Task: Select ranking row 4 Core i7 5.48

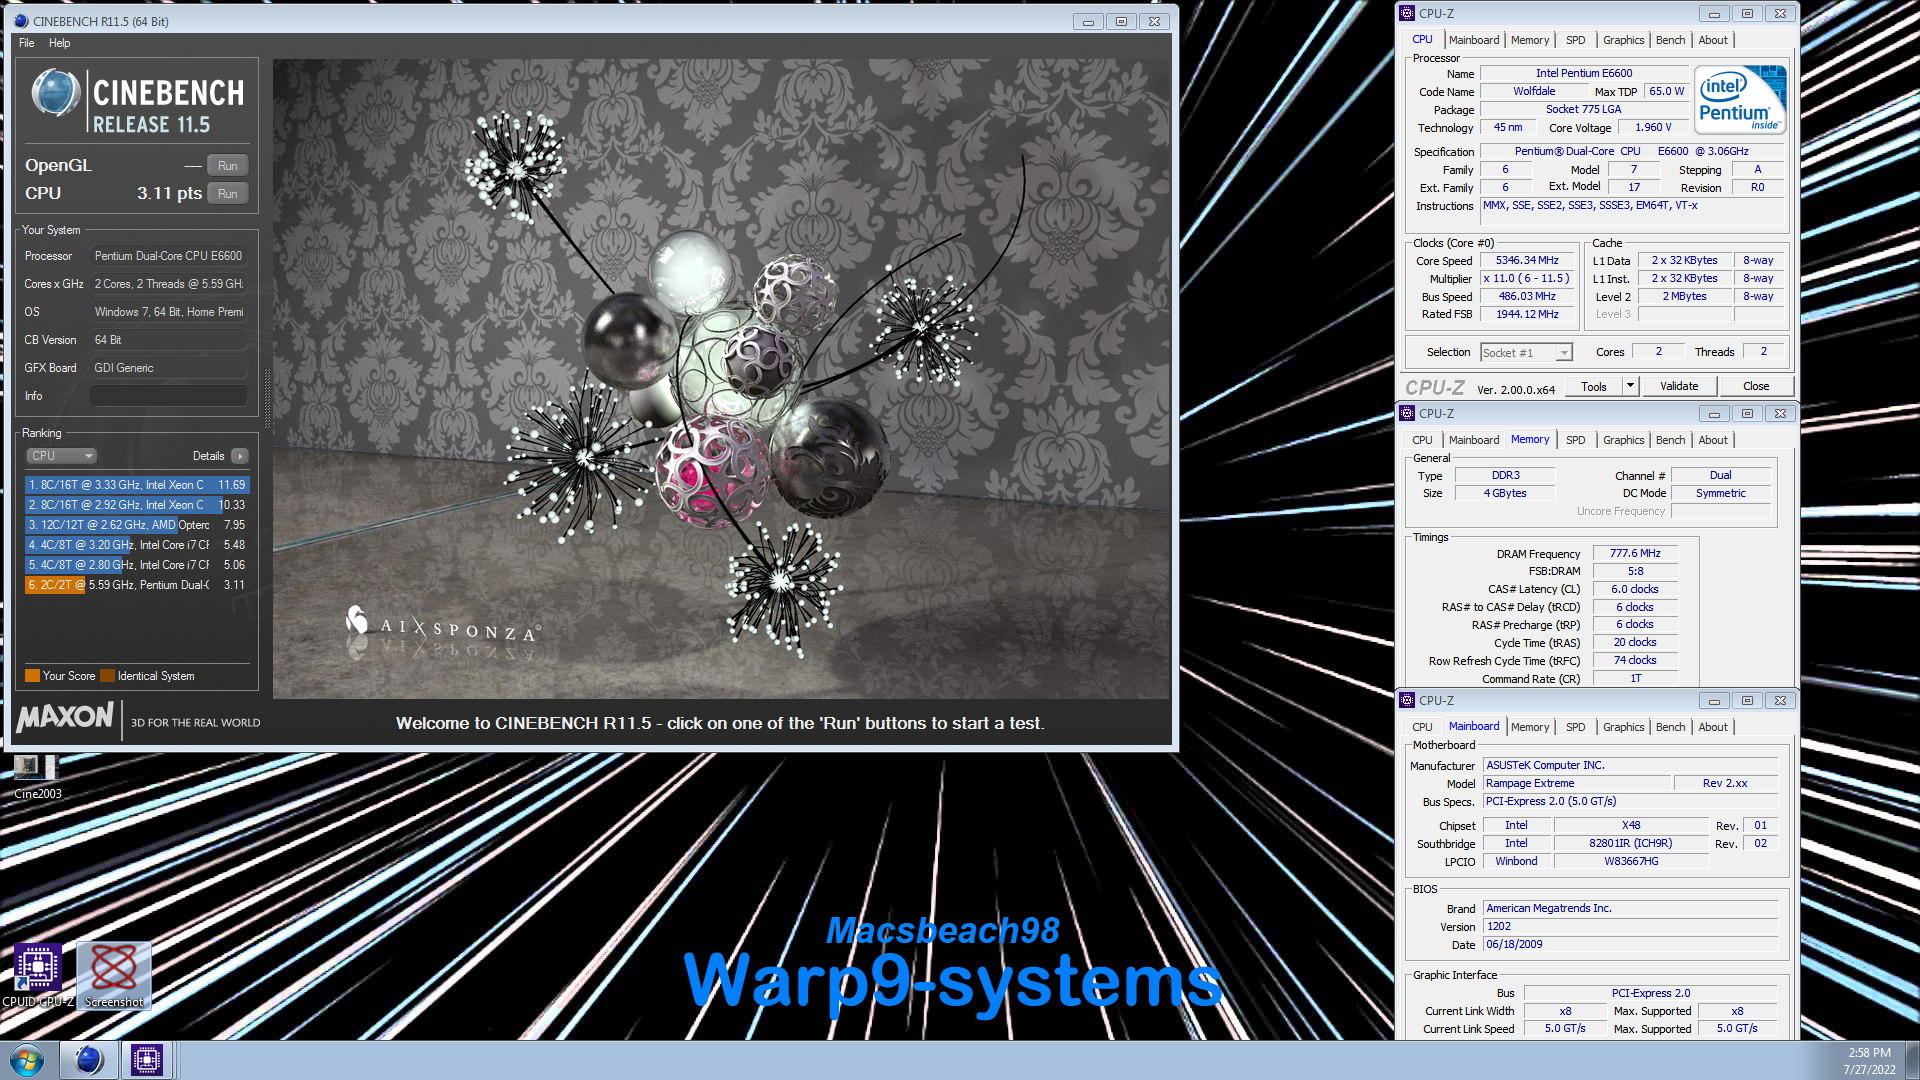Action: pos(136,545)
